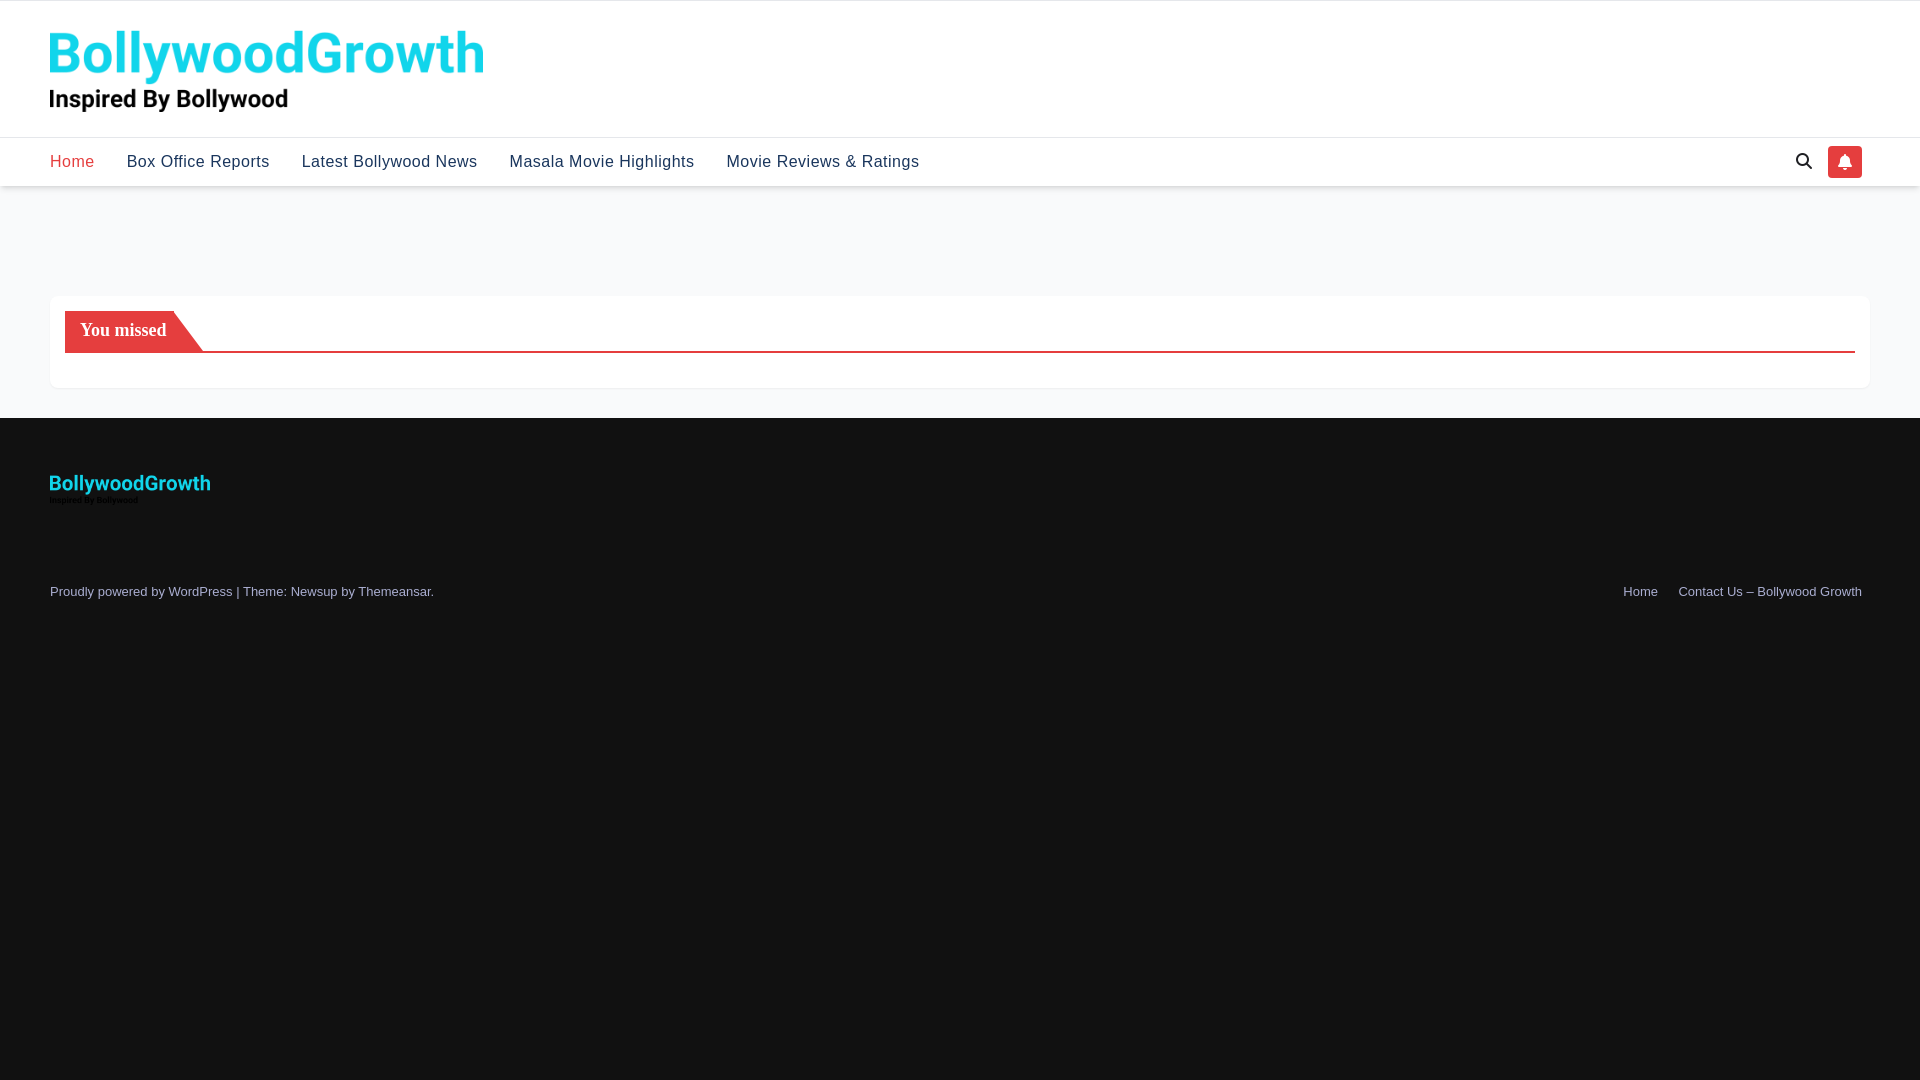
Task: Open Movie Reviews & Ratings section
Action: (822, 162)
